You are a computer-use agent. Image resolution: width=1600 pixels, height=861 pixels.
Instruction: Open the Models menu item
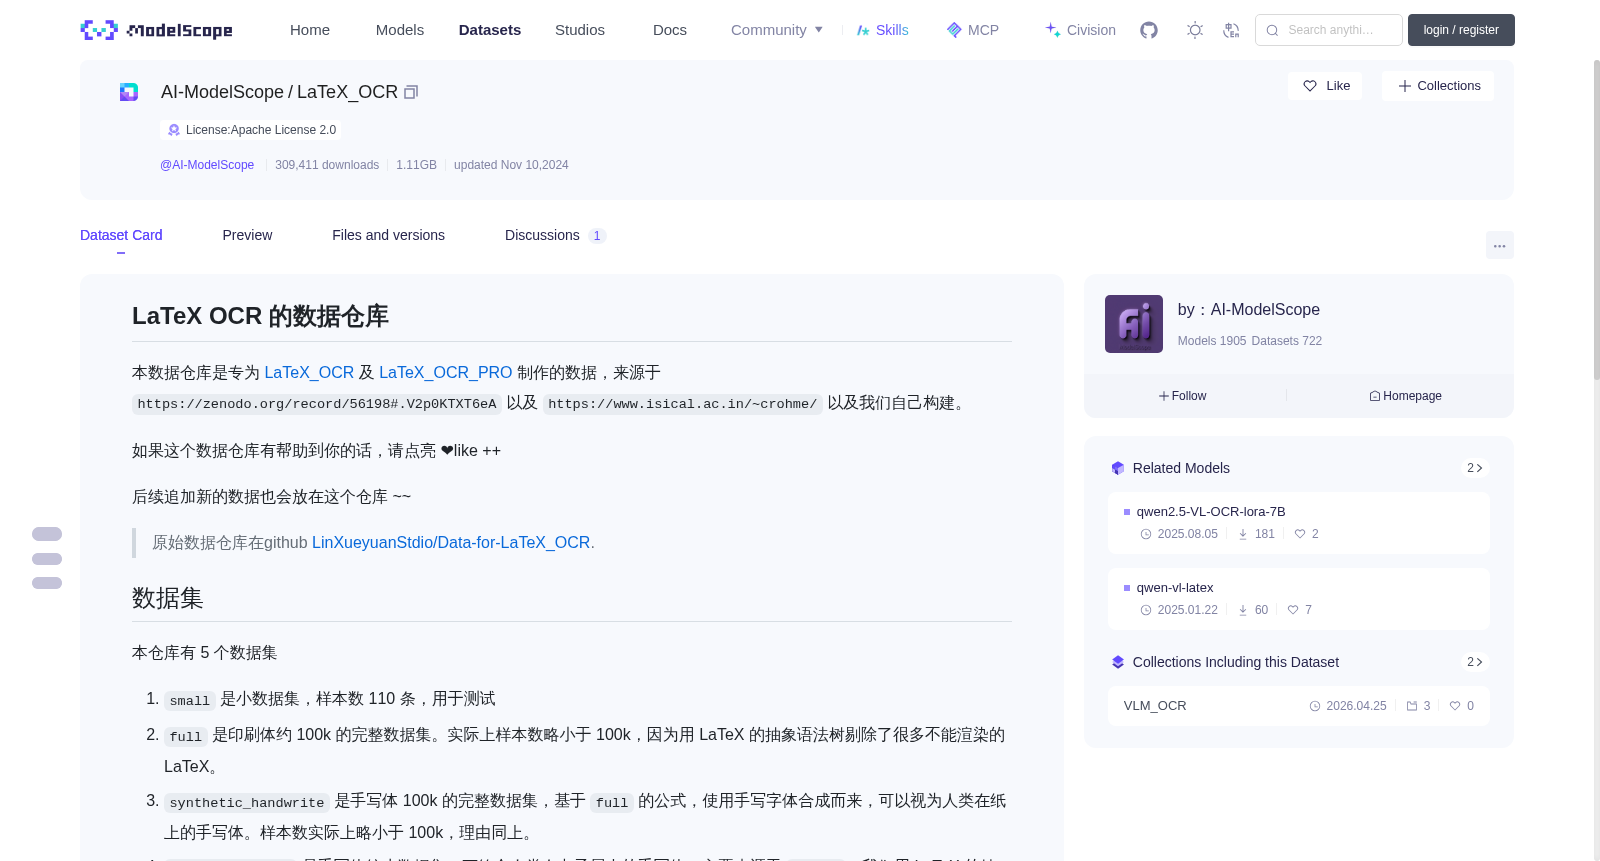tap(400, 30)
